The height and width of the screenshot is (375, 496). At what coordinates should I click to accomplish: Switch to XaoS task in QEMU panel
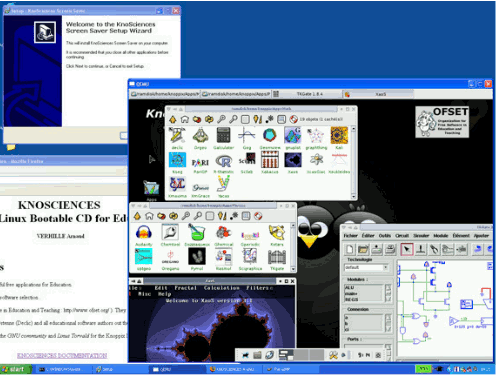[378, 94]
